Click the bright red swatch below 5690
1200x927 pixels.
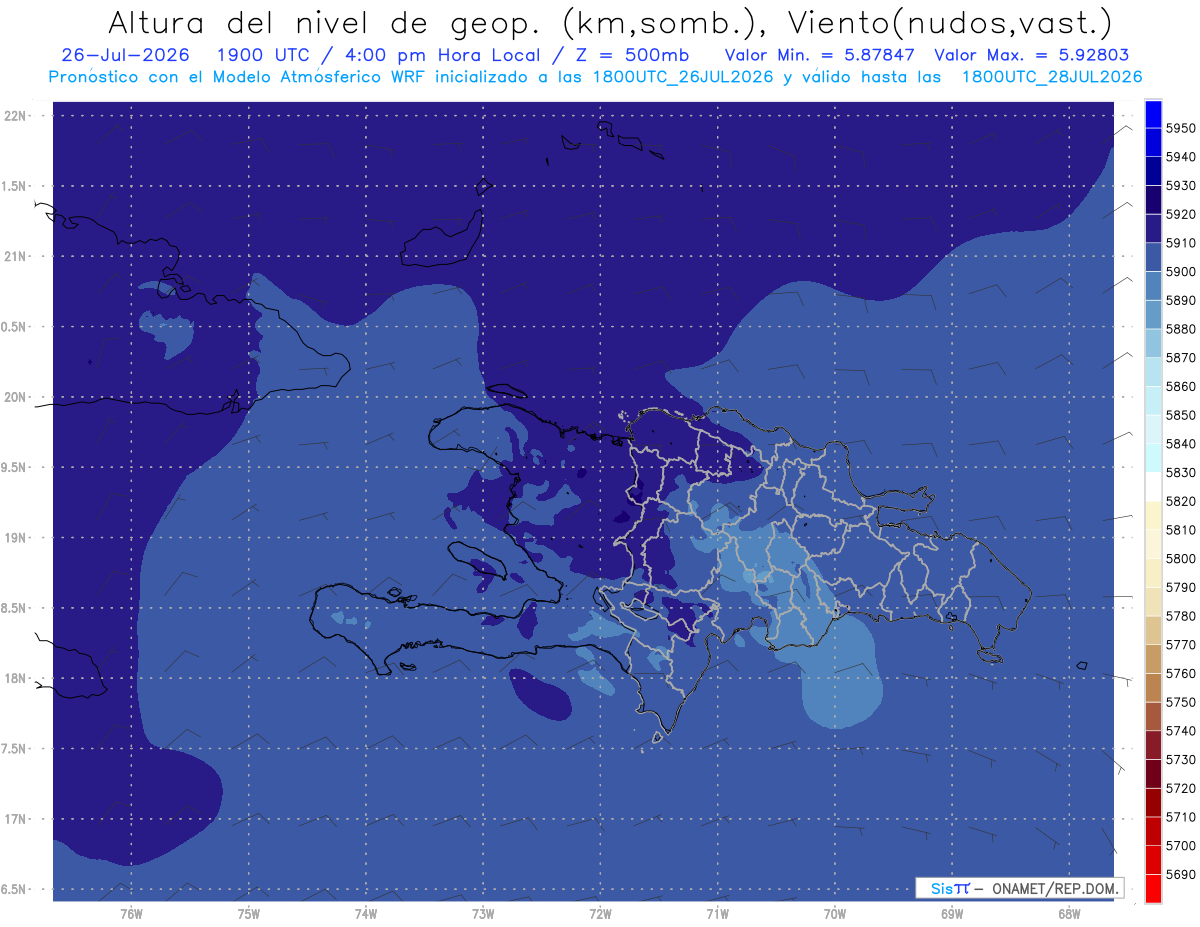click(x=1153, y=888)
